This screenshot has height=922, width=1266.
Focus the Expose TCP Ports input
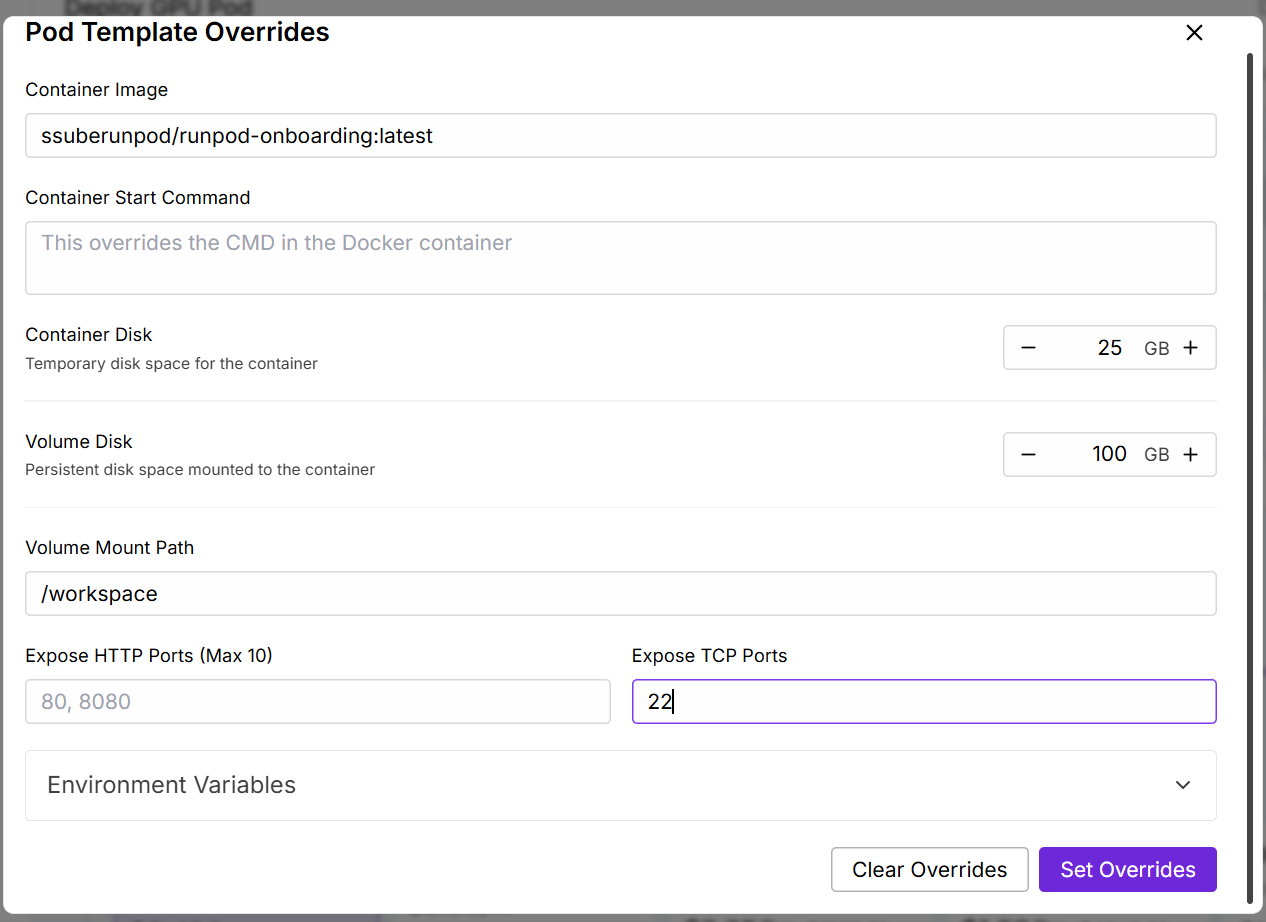pos(923,702)
